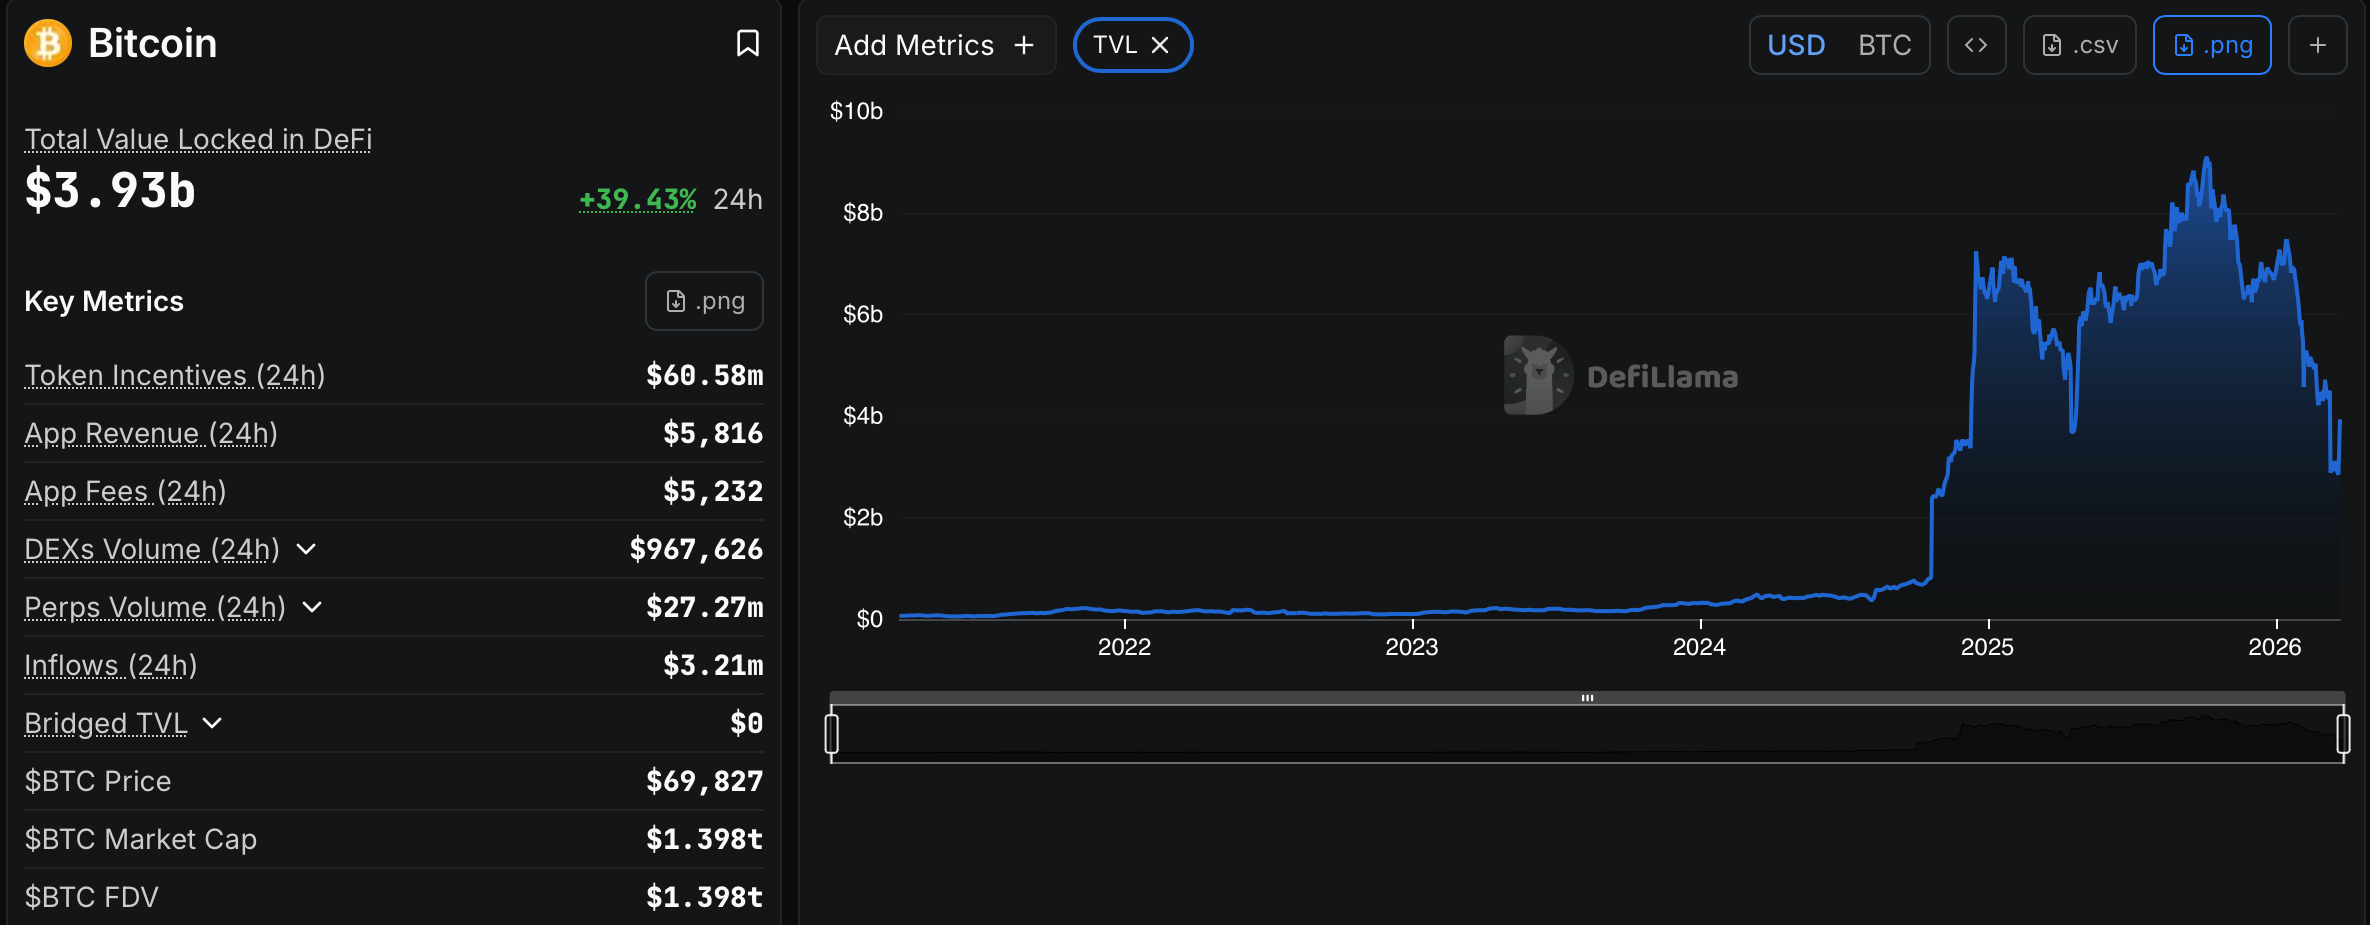Click the right time range slider handle
This screenshot has width=2370, height=925.
(2343, 733)
